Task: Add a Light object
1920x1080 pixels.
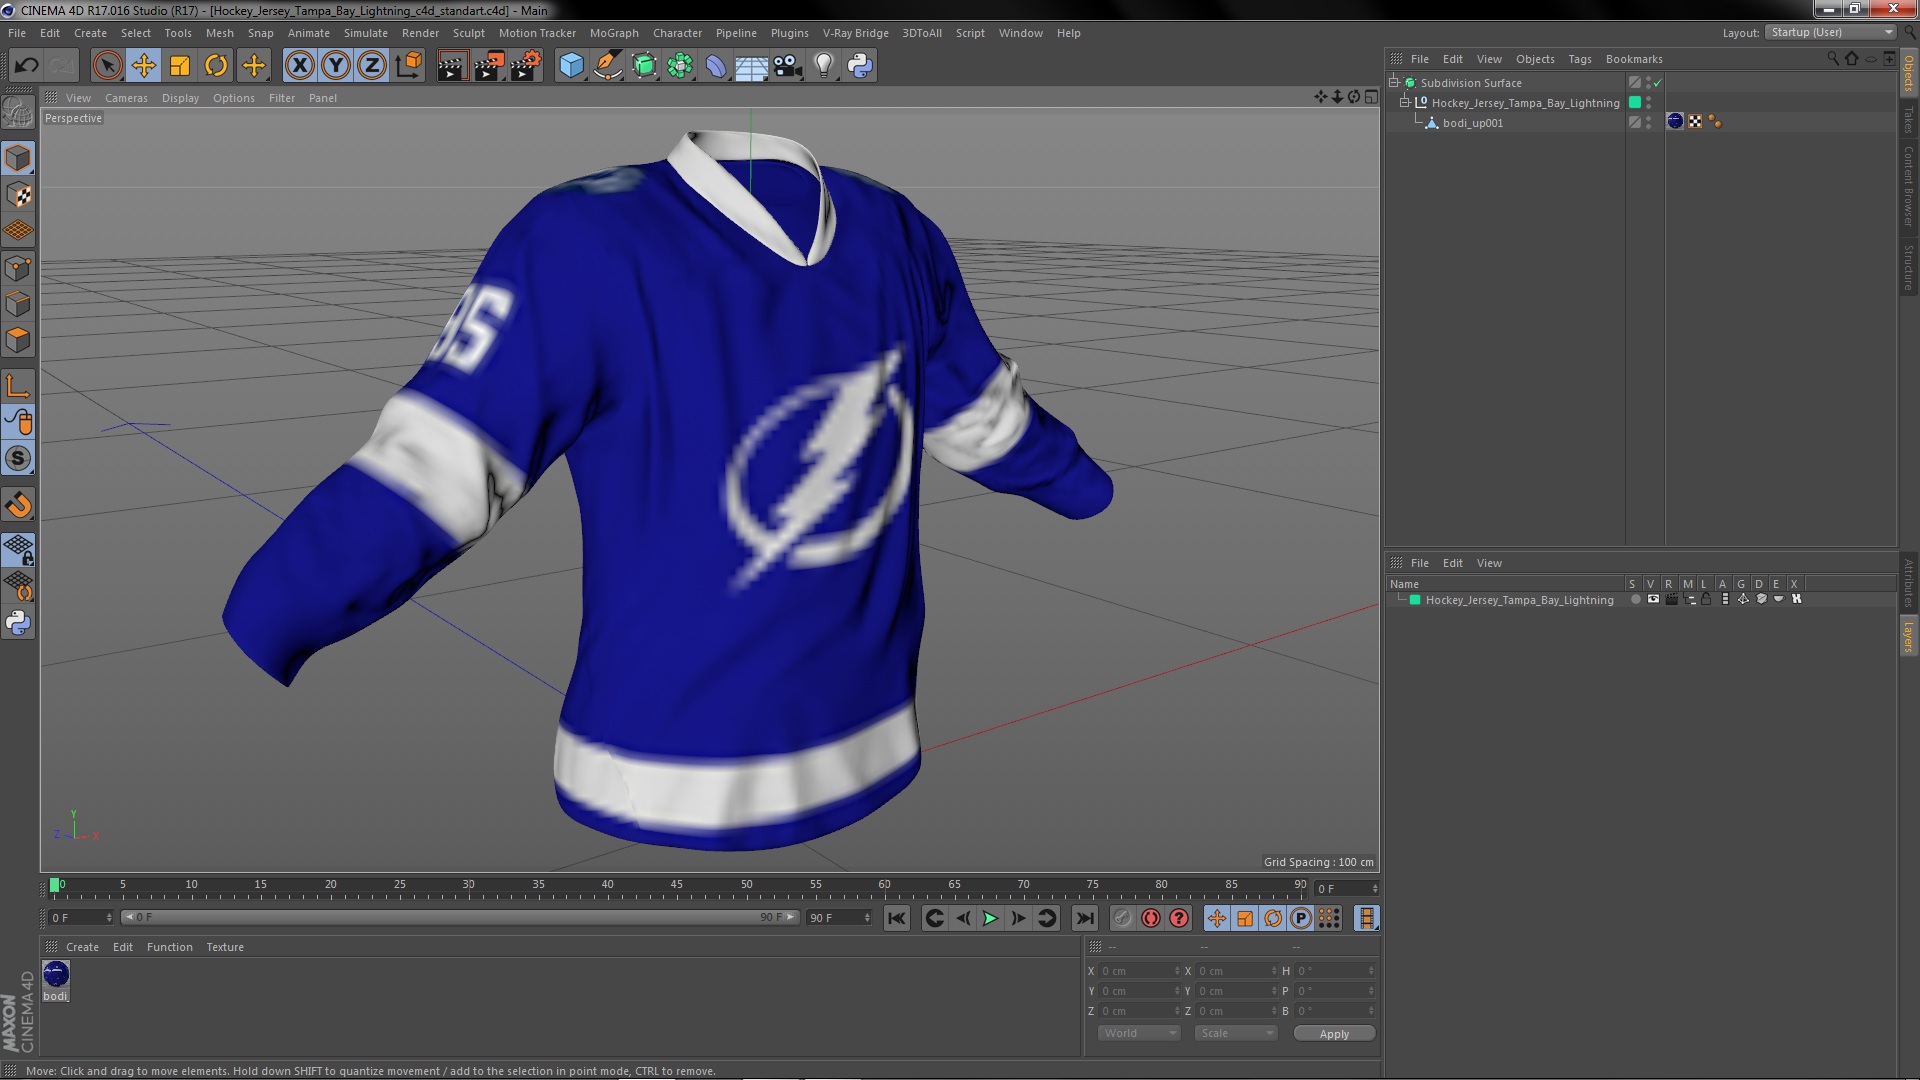Action: 824,66
